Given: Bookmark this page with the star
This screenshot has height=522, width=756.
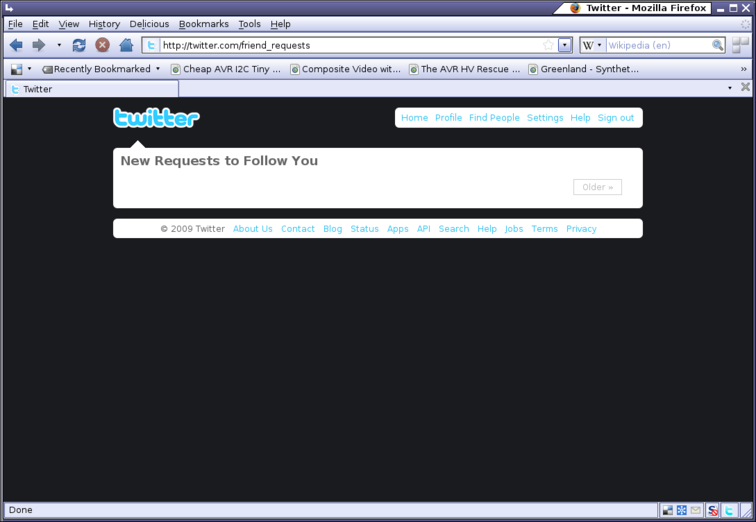Looking at the screenshot, I should 548,45.
